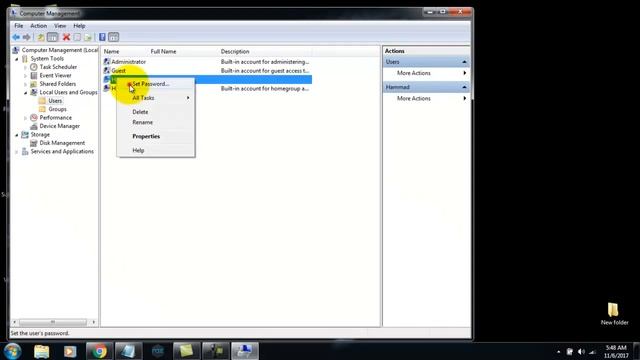Sort by the Name column header
The width and height of the screenshot is (640, 360).
[124, 51]
